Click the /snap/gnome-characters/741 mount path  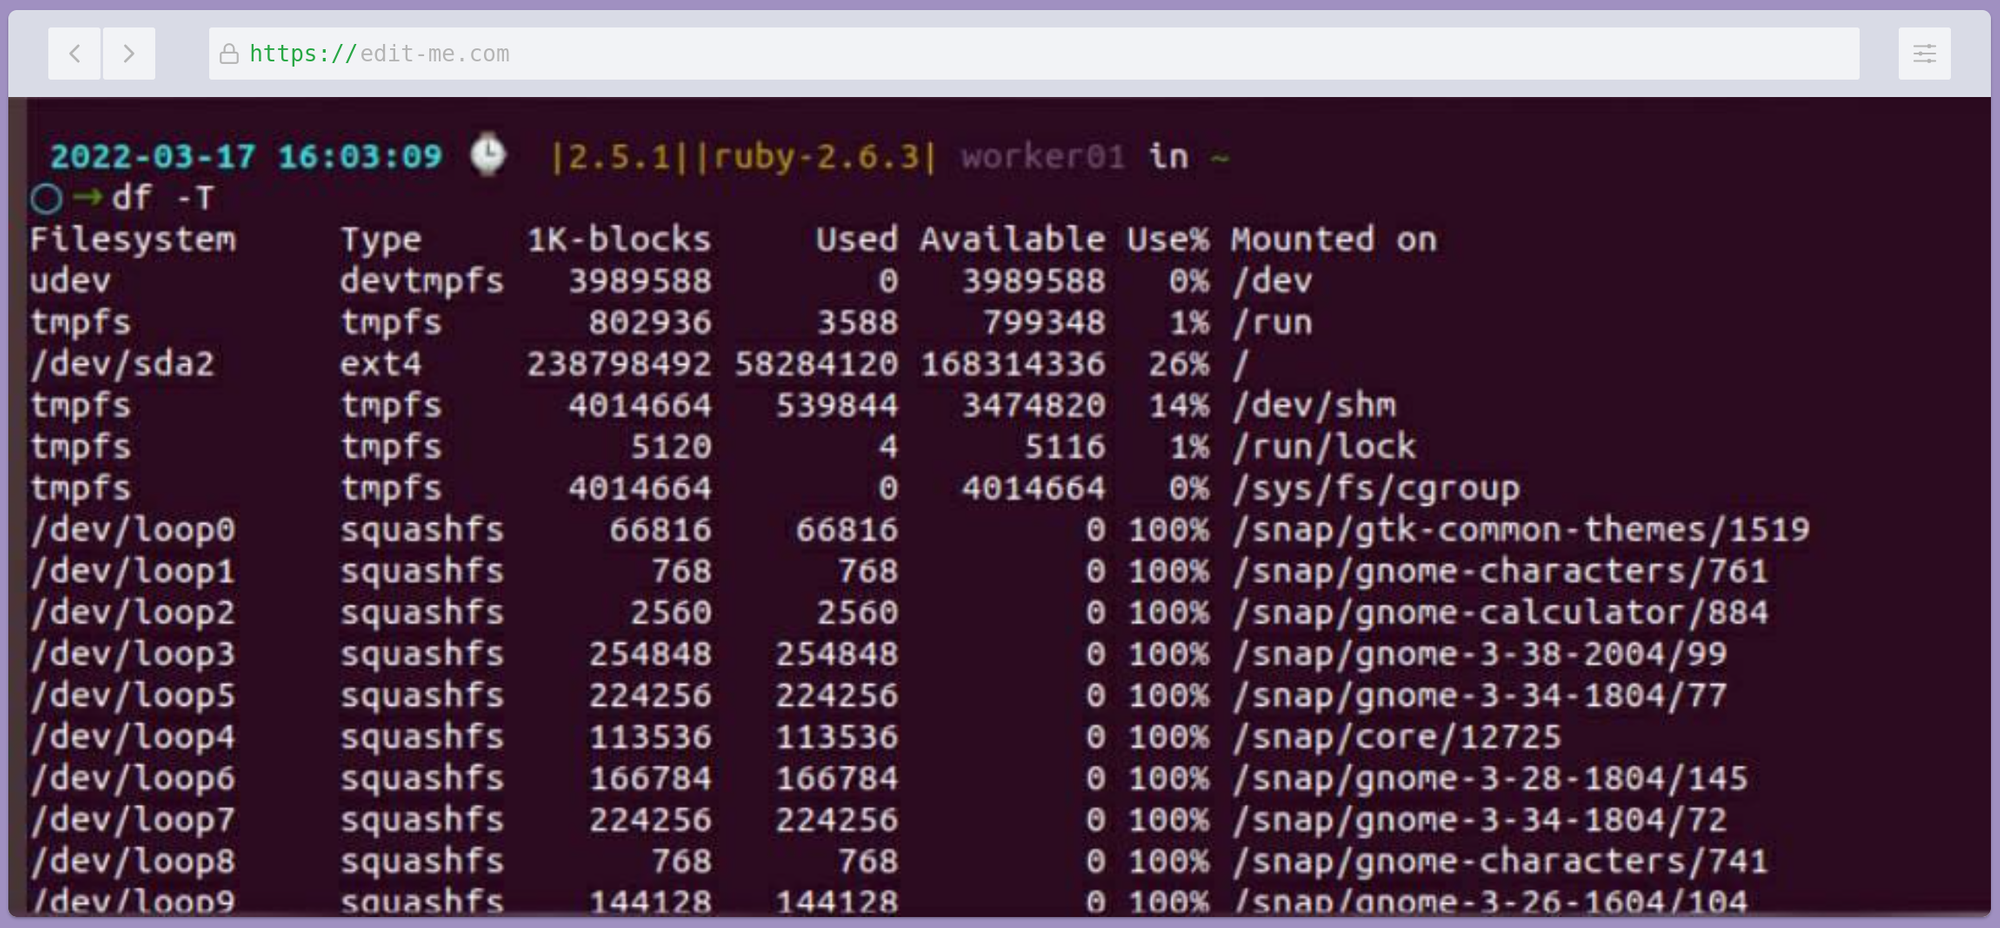tap(1500, 862)
